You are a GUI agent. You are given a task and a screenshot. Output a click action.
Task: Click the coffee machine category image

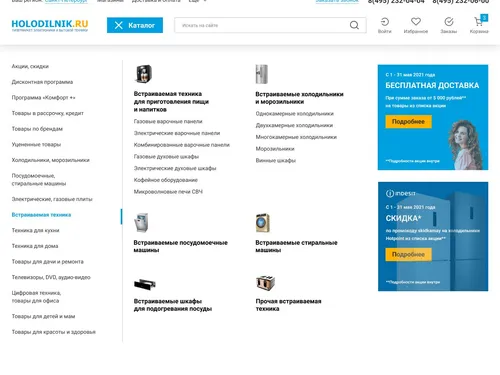(x=144, y=74)
